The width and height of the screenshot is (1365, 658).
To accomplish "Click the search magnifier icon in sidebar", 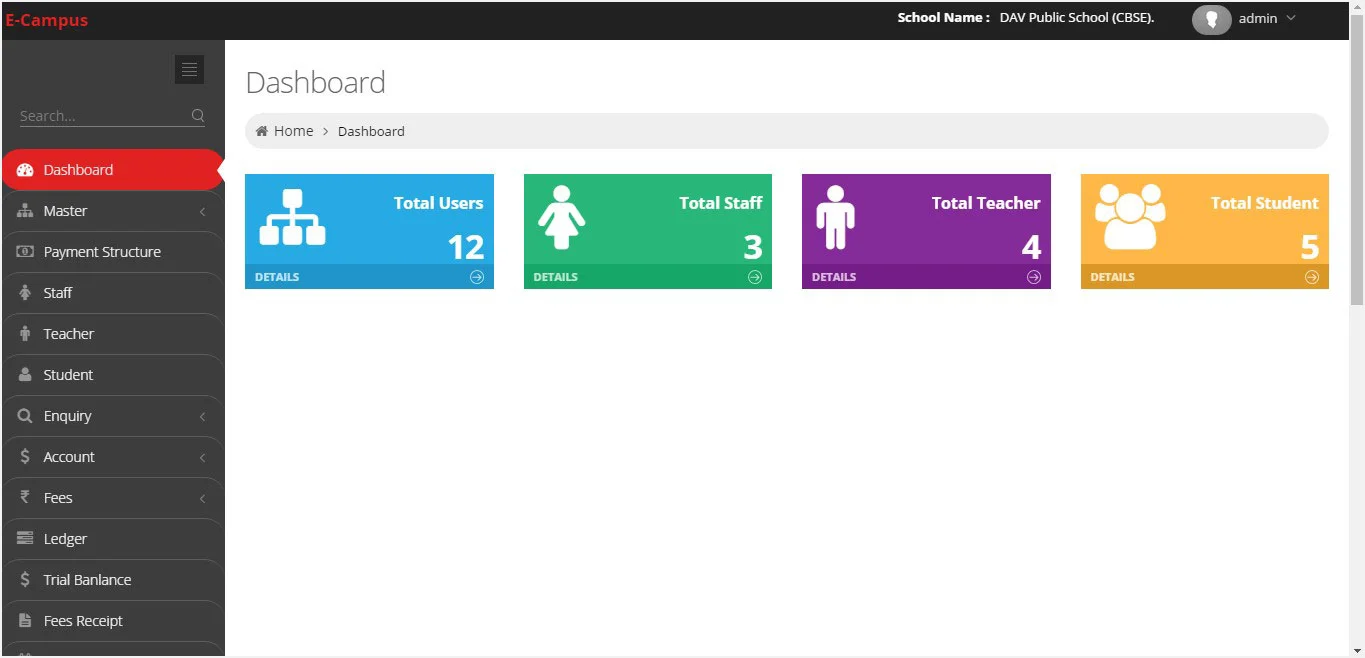I will click(198, 116).
